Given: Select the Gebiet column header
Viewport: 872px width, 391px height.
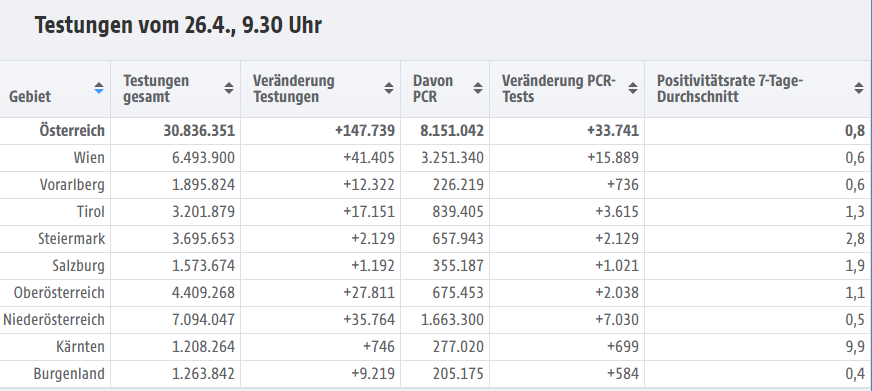Looking at the screenshot, I should tap(30, 97).
